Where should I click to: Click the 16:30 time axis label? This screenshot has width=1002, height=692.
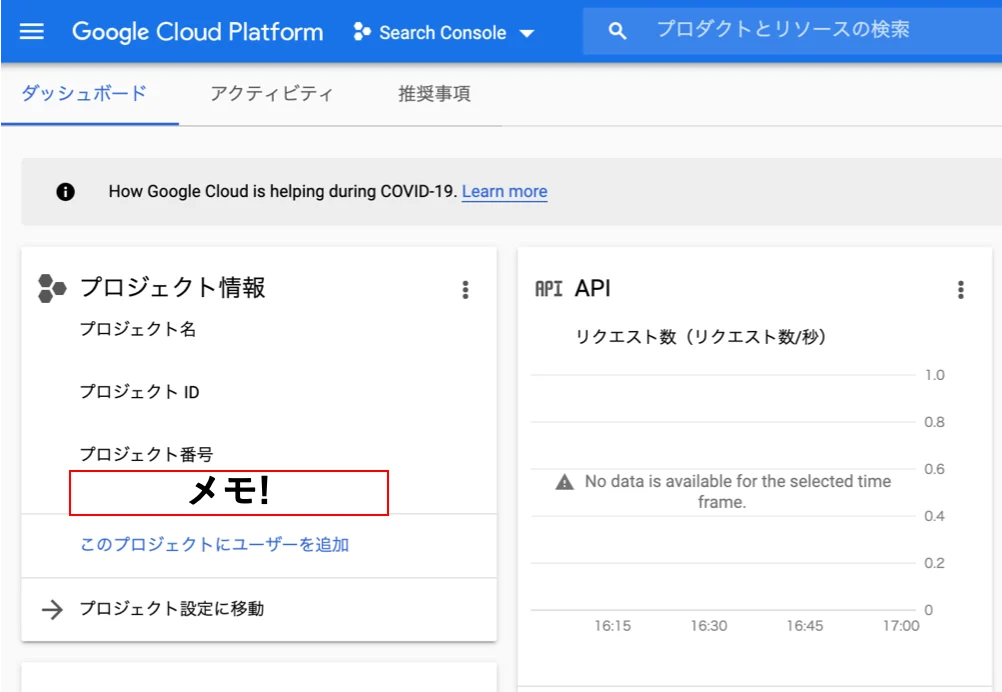pos(709,626)
